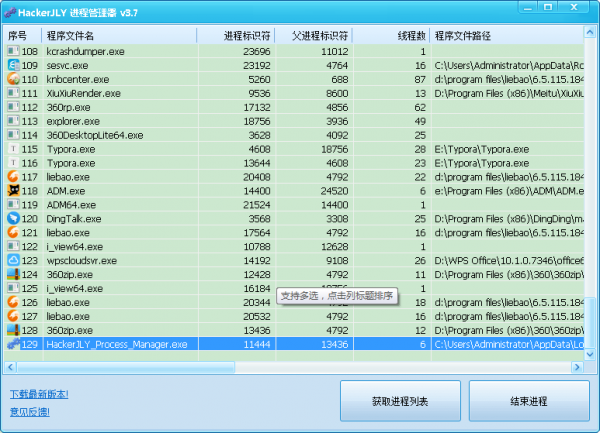
Task: Select the 360DesktopLite64.exe process name
Action: coord(95,135)
